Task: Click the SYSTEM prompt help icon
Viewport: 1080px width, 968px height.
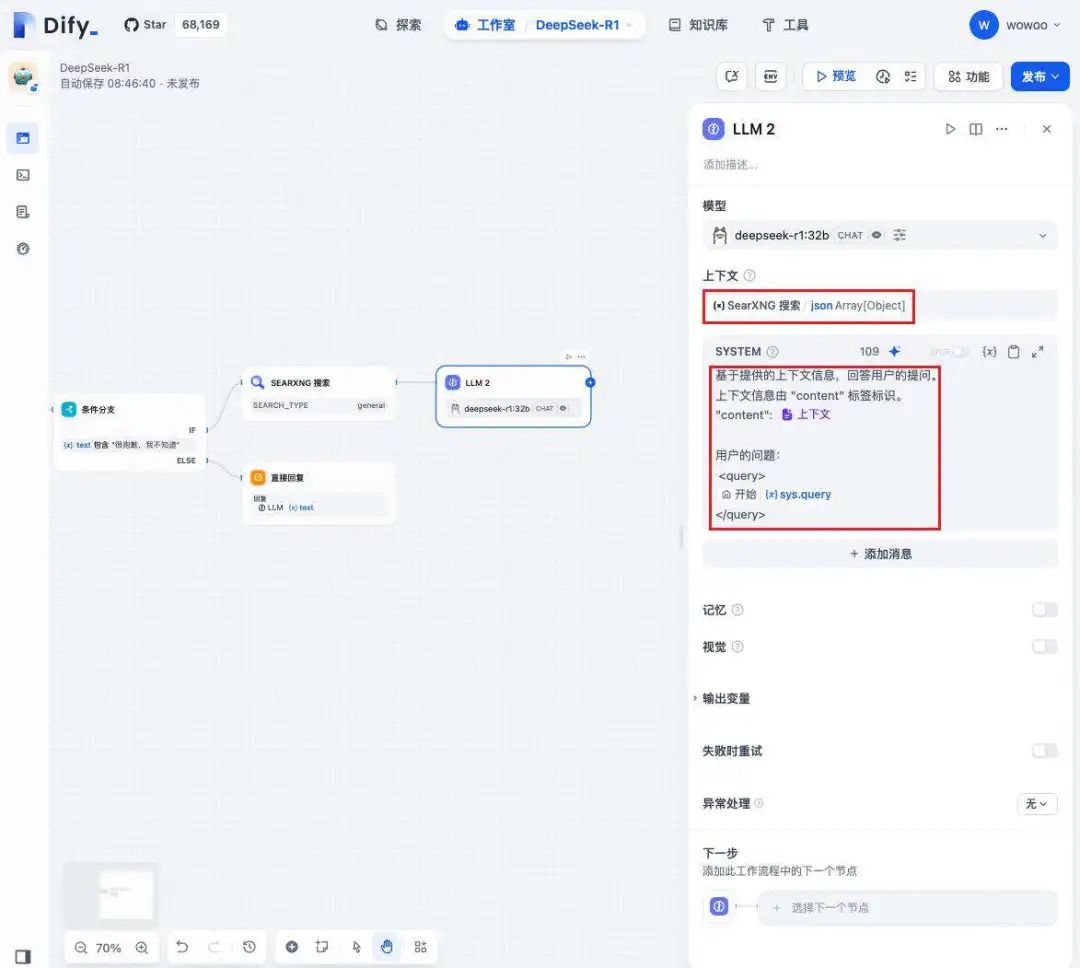Action: [773, 351]
